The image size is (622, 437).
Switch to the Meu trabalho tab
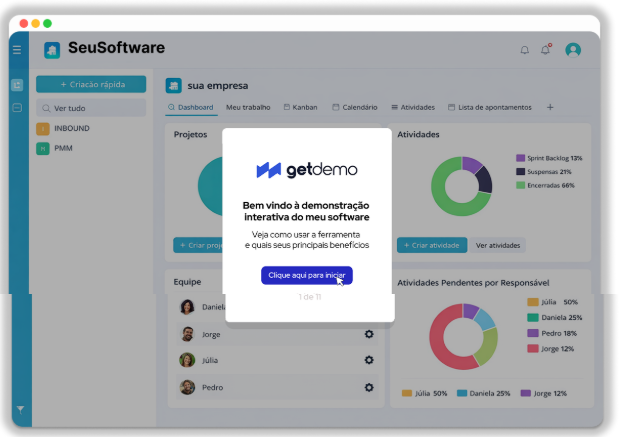pyautogui.click(x=248, y=107)
